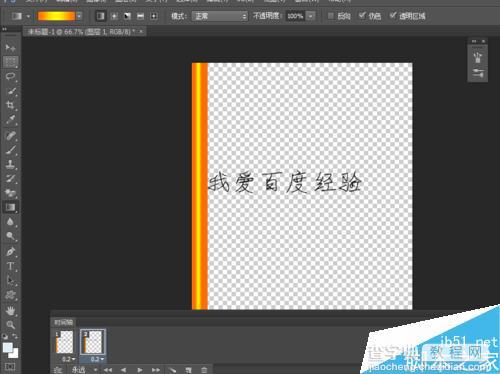The height and width of the screenshot is (374, 500).
Task: Set frame 1 delay time dropdown
Action: tap(68, 359)
